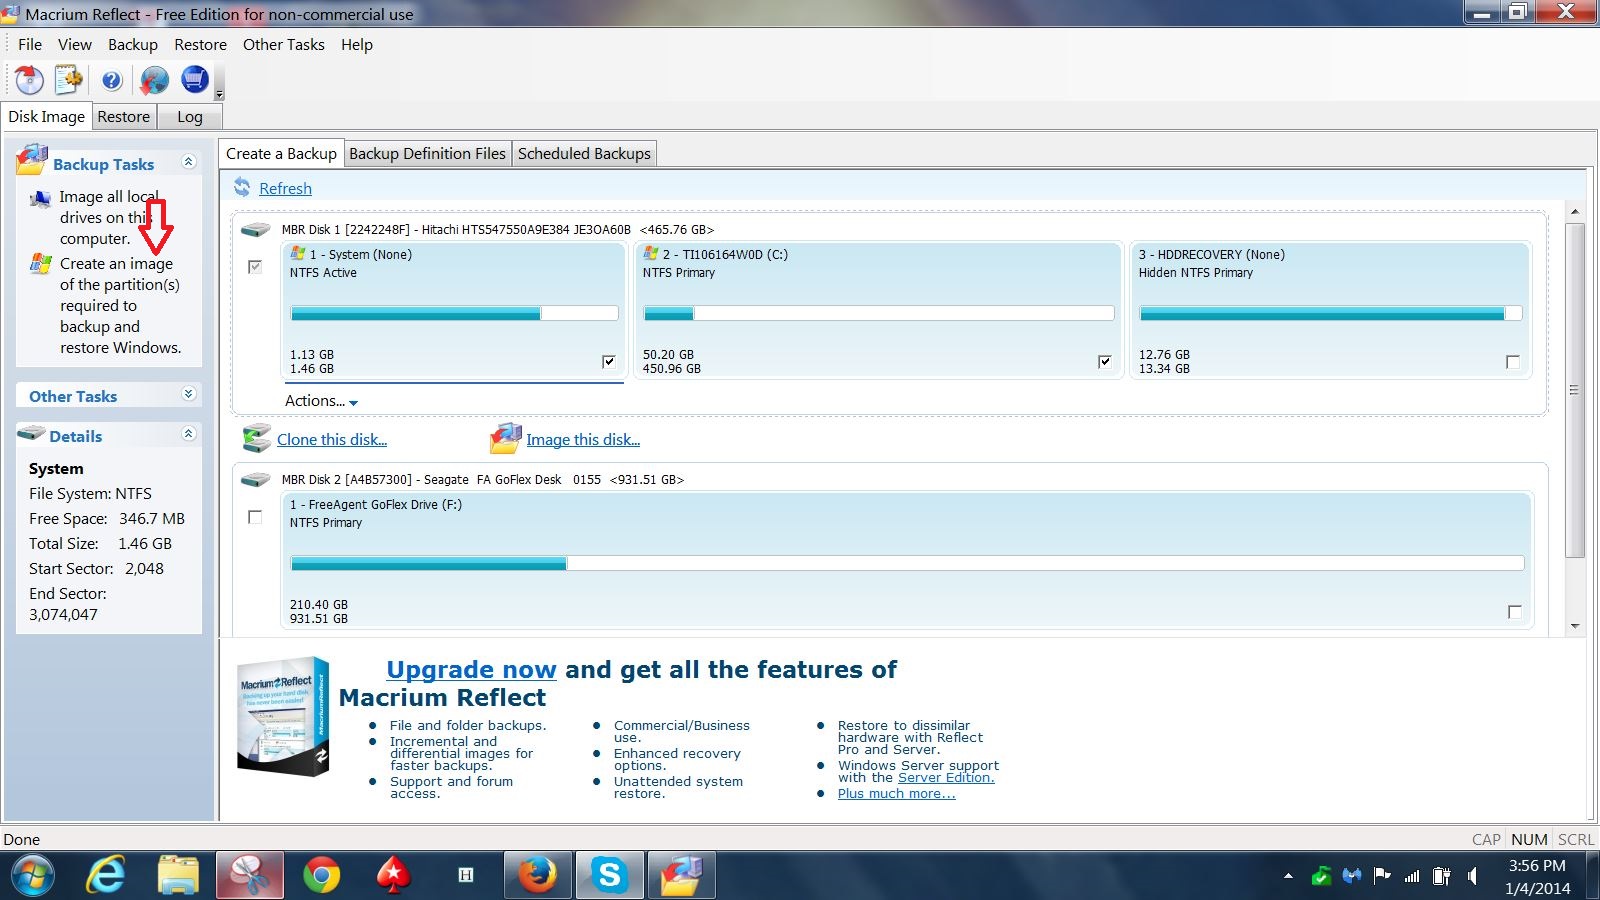
Task: Click the Clone this disk icon
Action: click(x=257, y=438)
